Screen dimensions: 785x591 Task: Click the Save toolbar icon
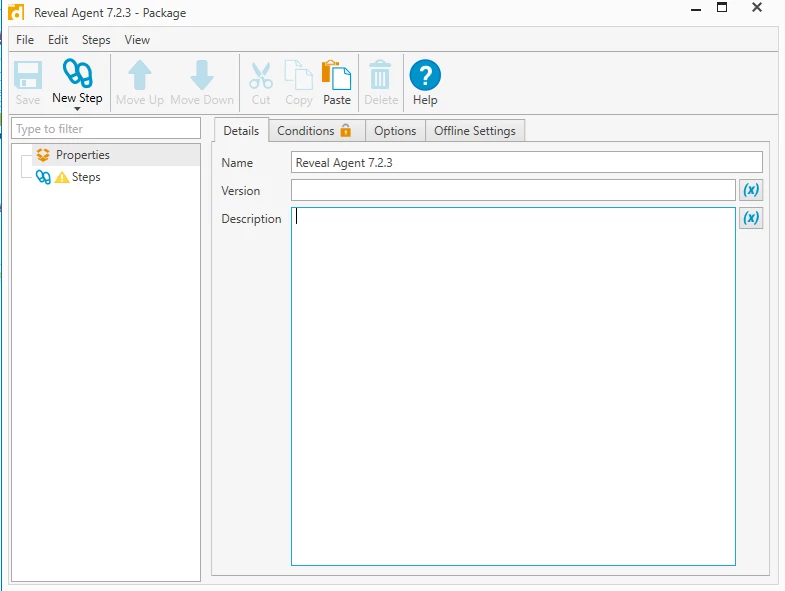pyautogui.click(x=28, y=75)
